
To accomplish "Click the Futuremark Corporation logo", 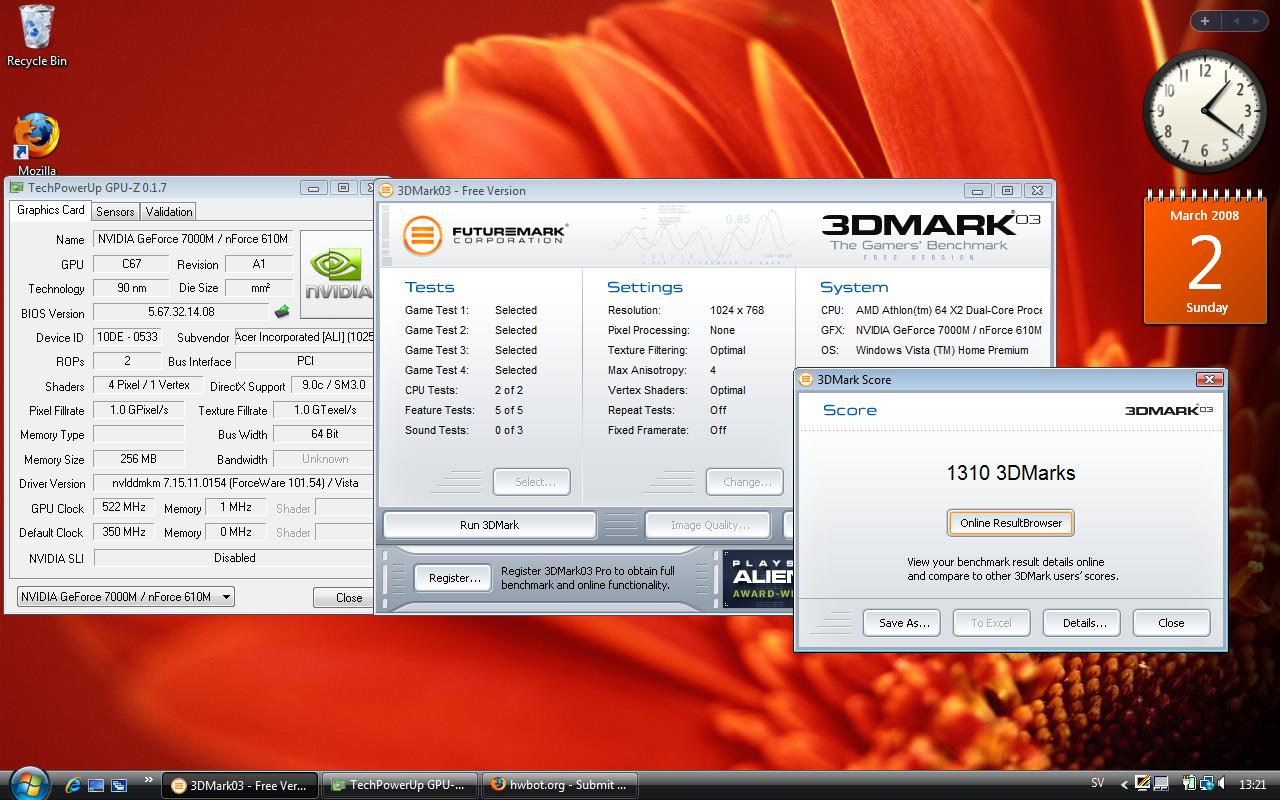I will (x=485, y=235).
